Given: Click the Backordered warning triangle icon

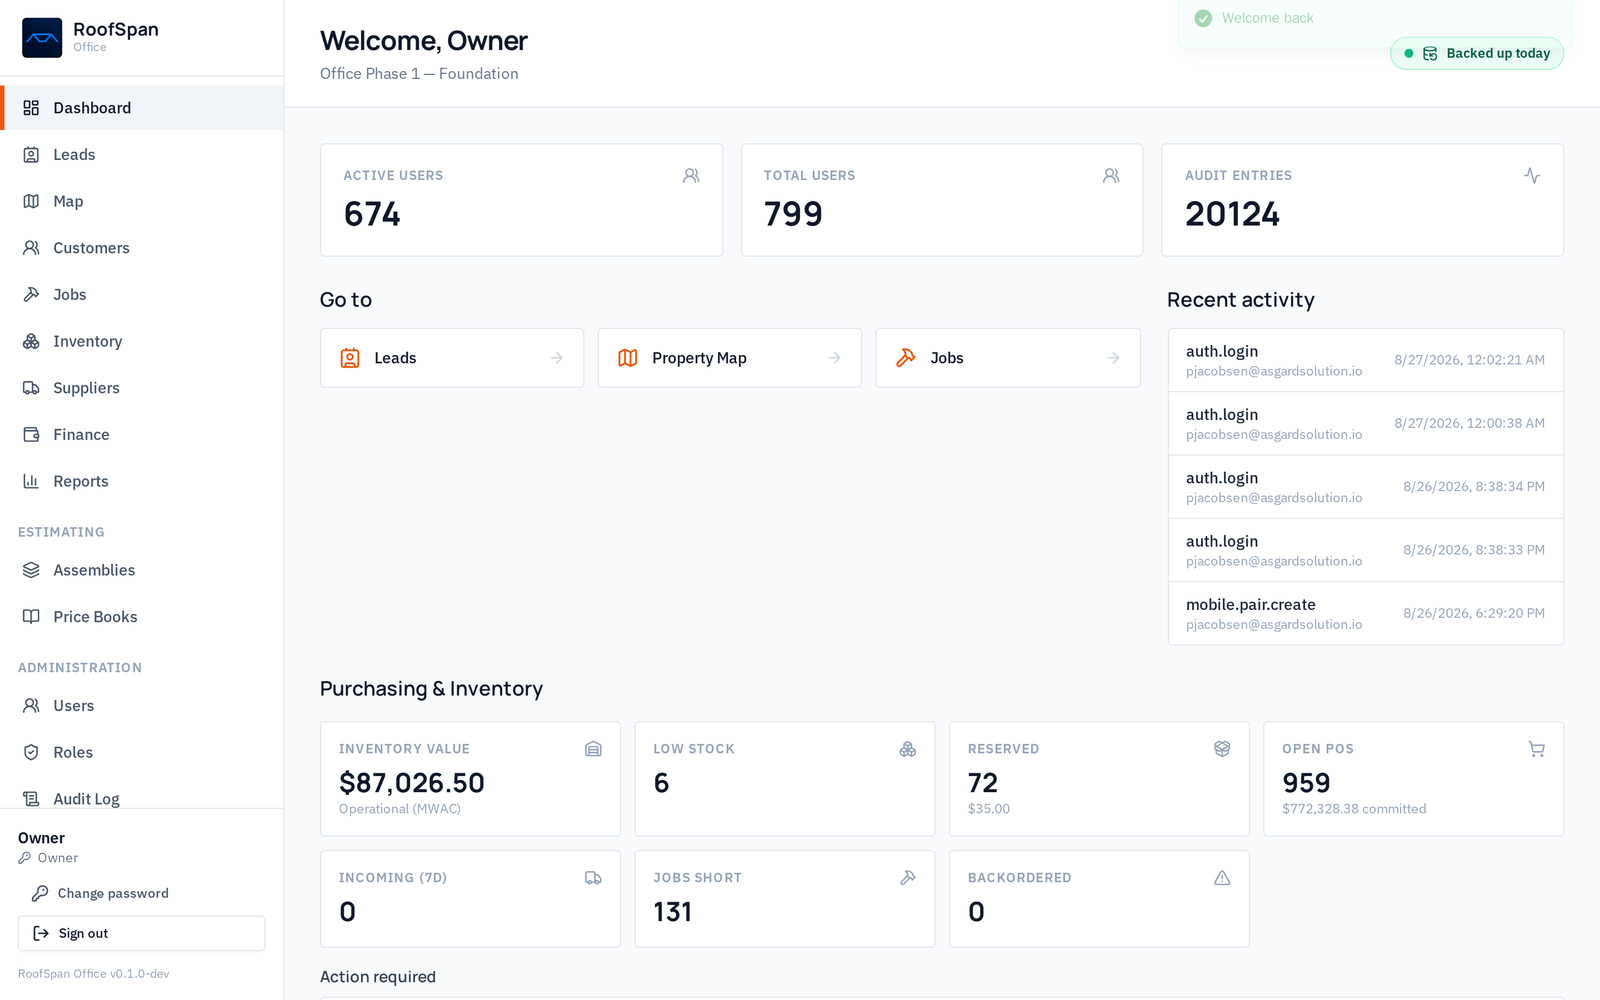Looking at the screenshot, I should click(1222, 878).
